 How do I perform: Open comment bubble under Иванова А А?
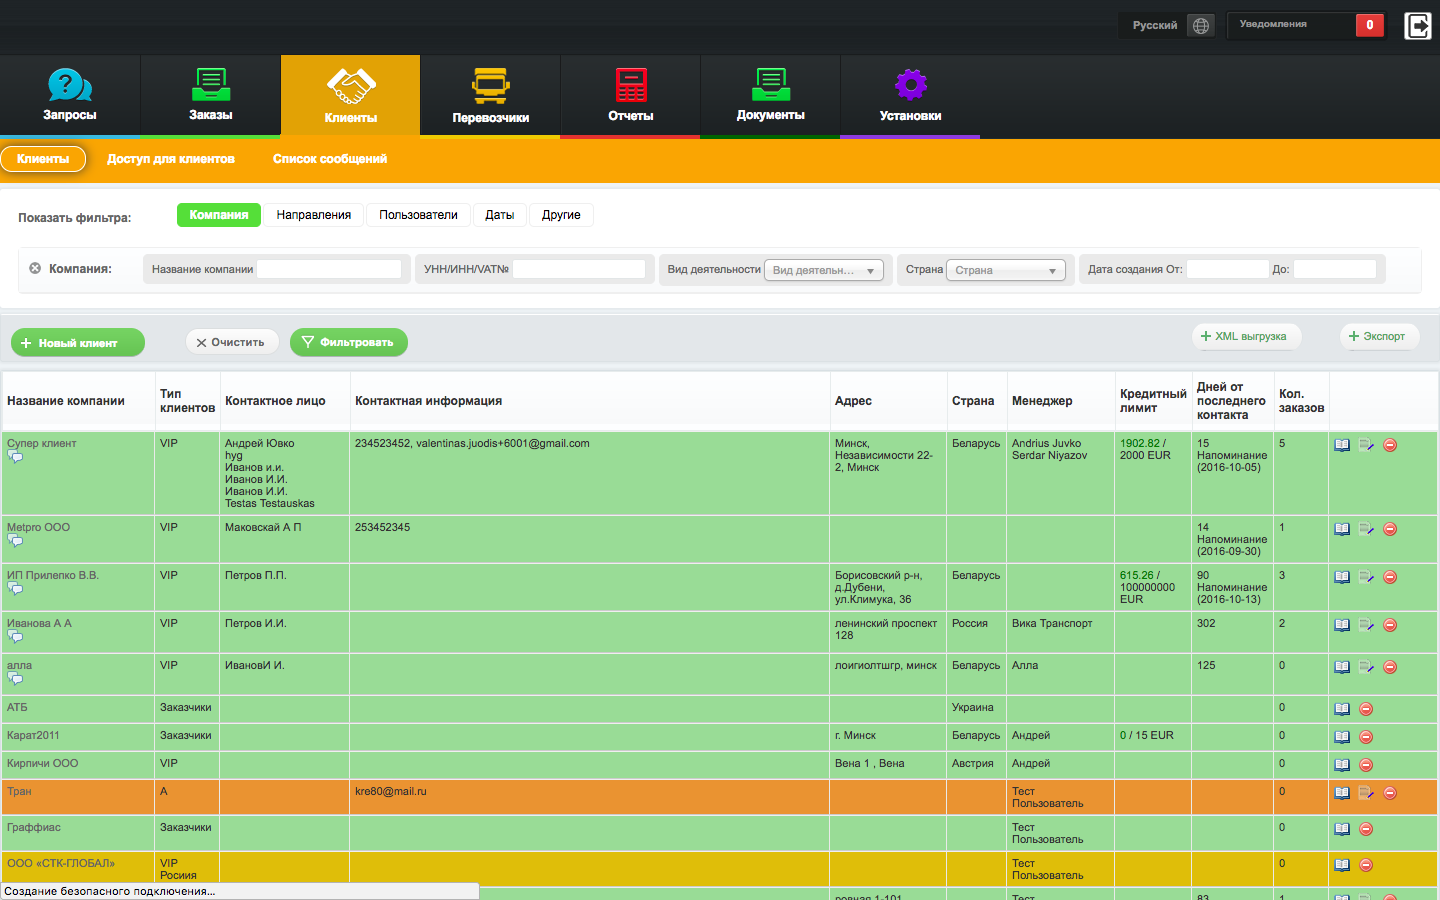(15, 636)
